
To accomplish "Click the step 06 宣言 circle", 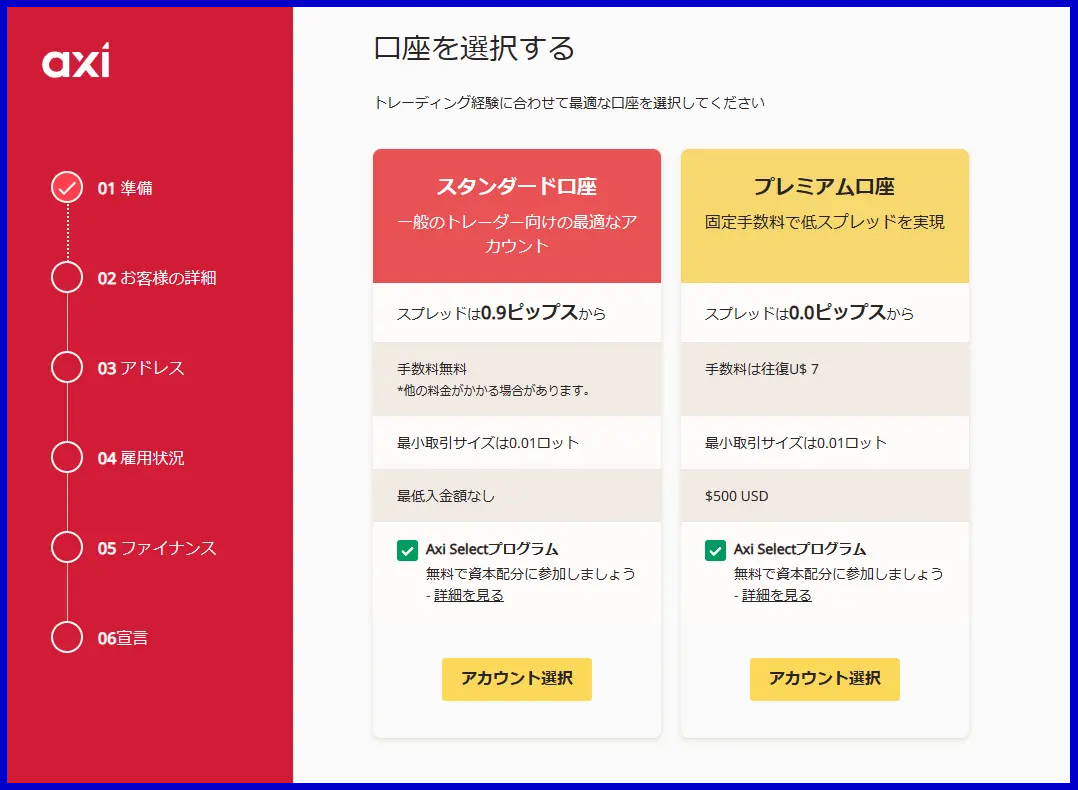I will pos(67,637).
